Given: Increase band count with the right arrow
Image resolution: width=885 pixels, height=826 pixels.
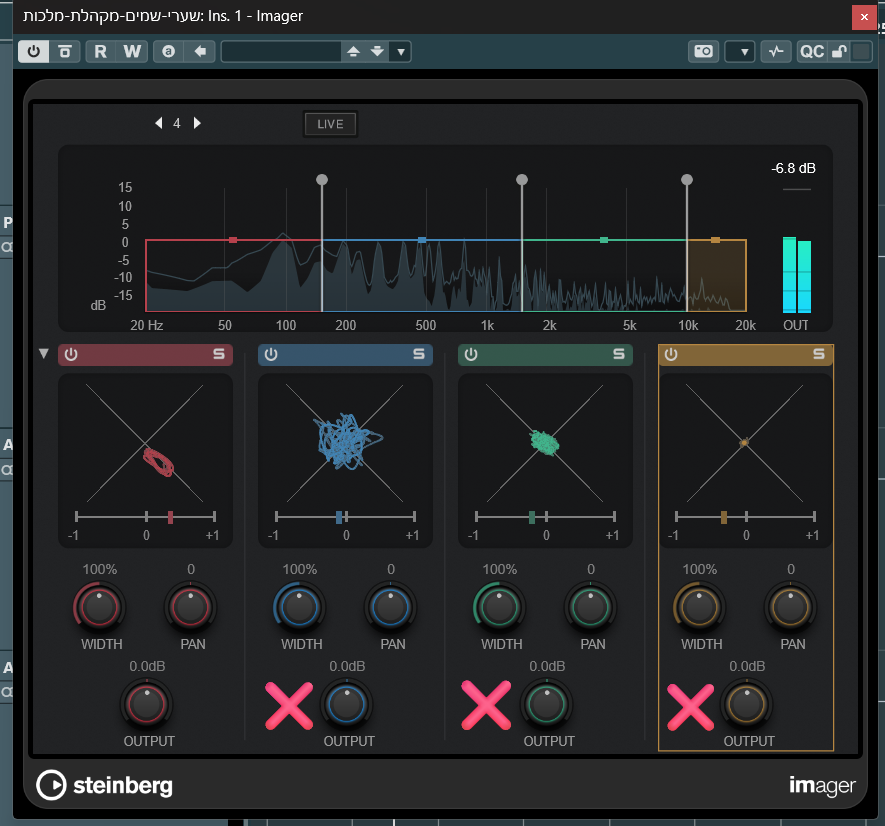Looking at the screenshot, I should [197, 123].
